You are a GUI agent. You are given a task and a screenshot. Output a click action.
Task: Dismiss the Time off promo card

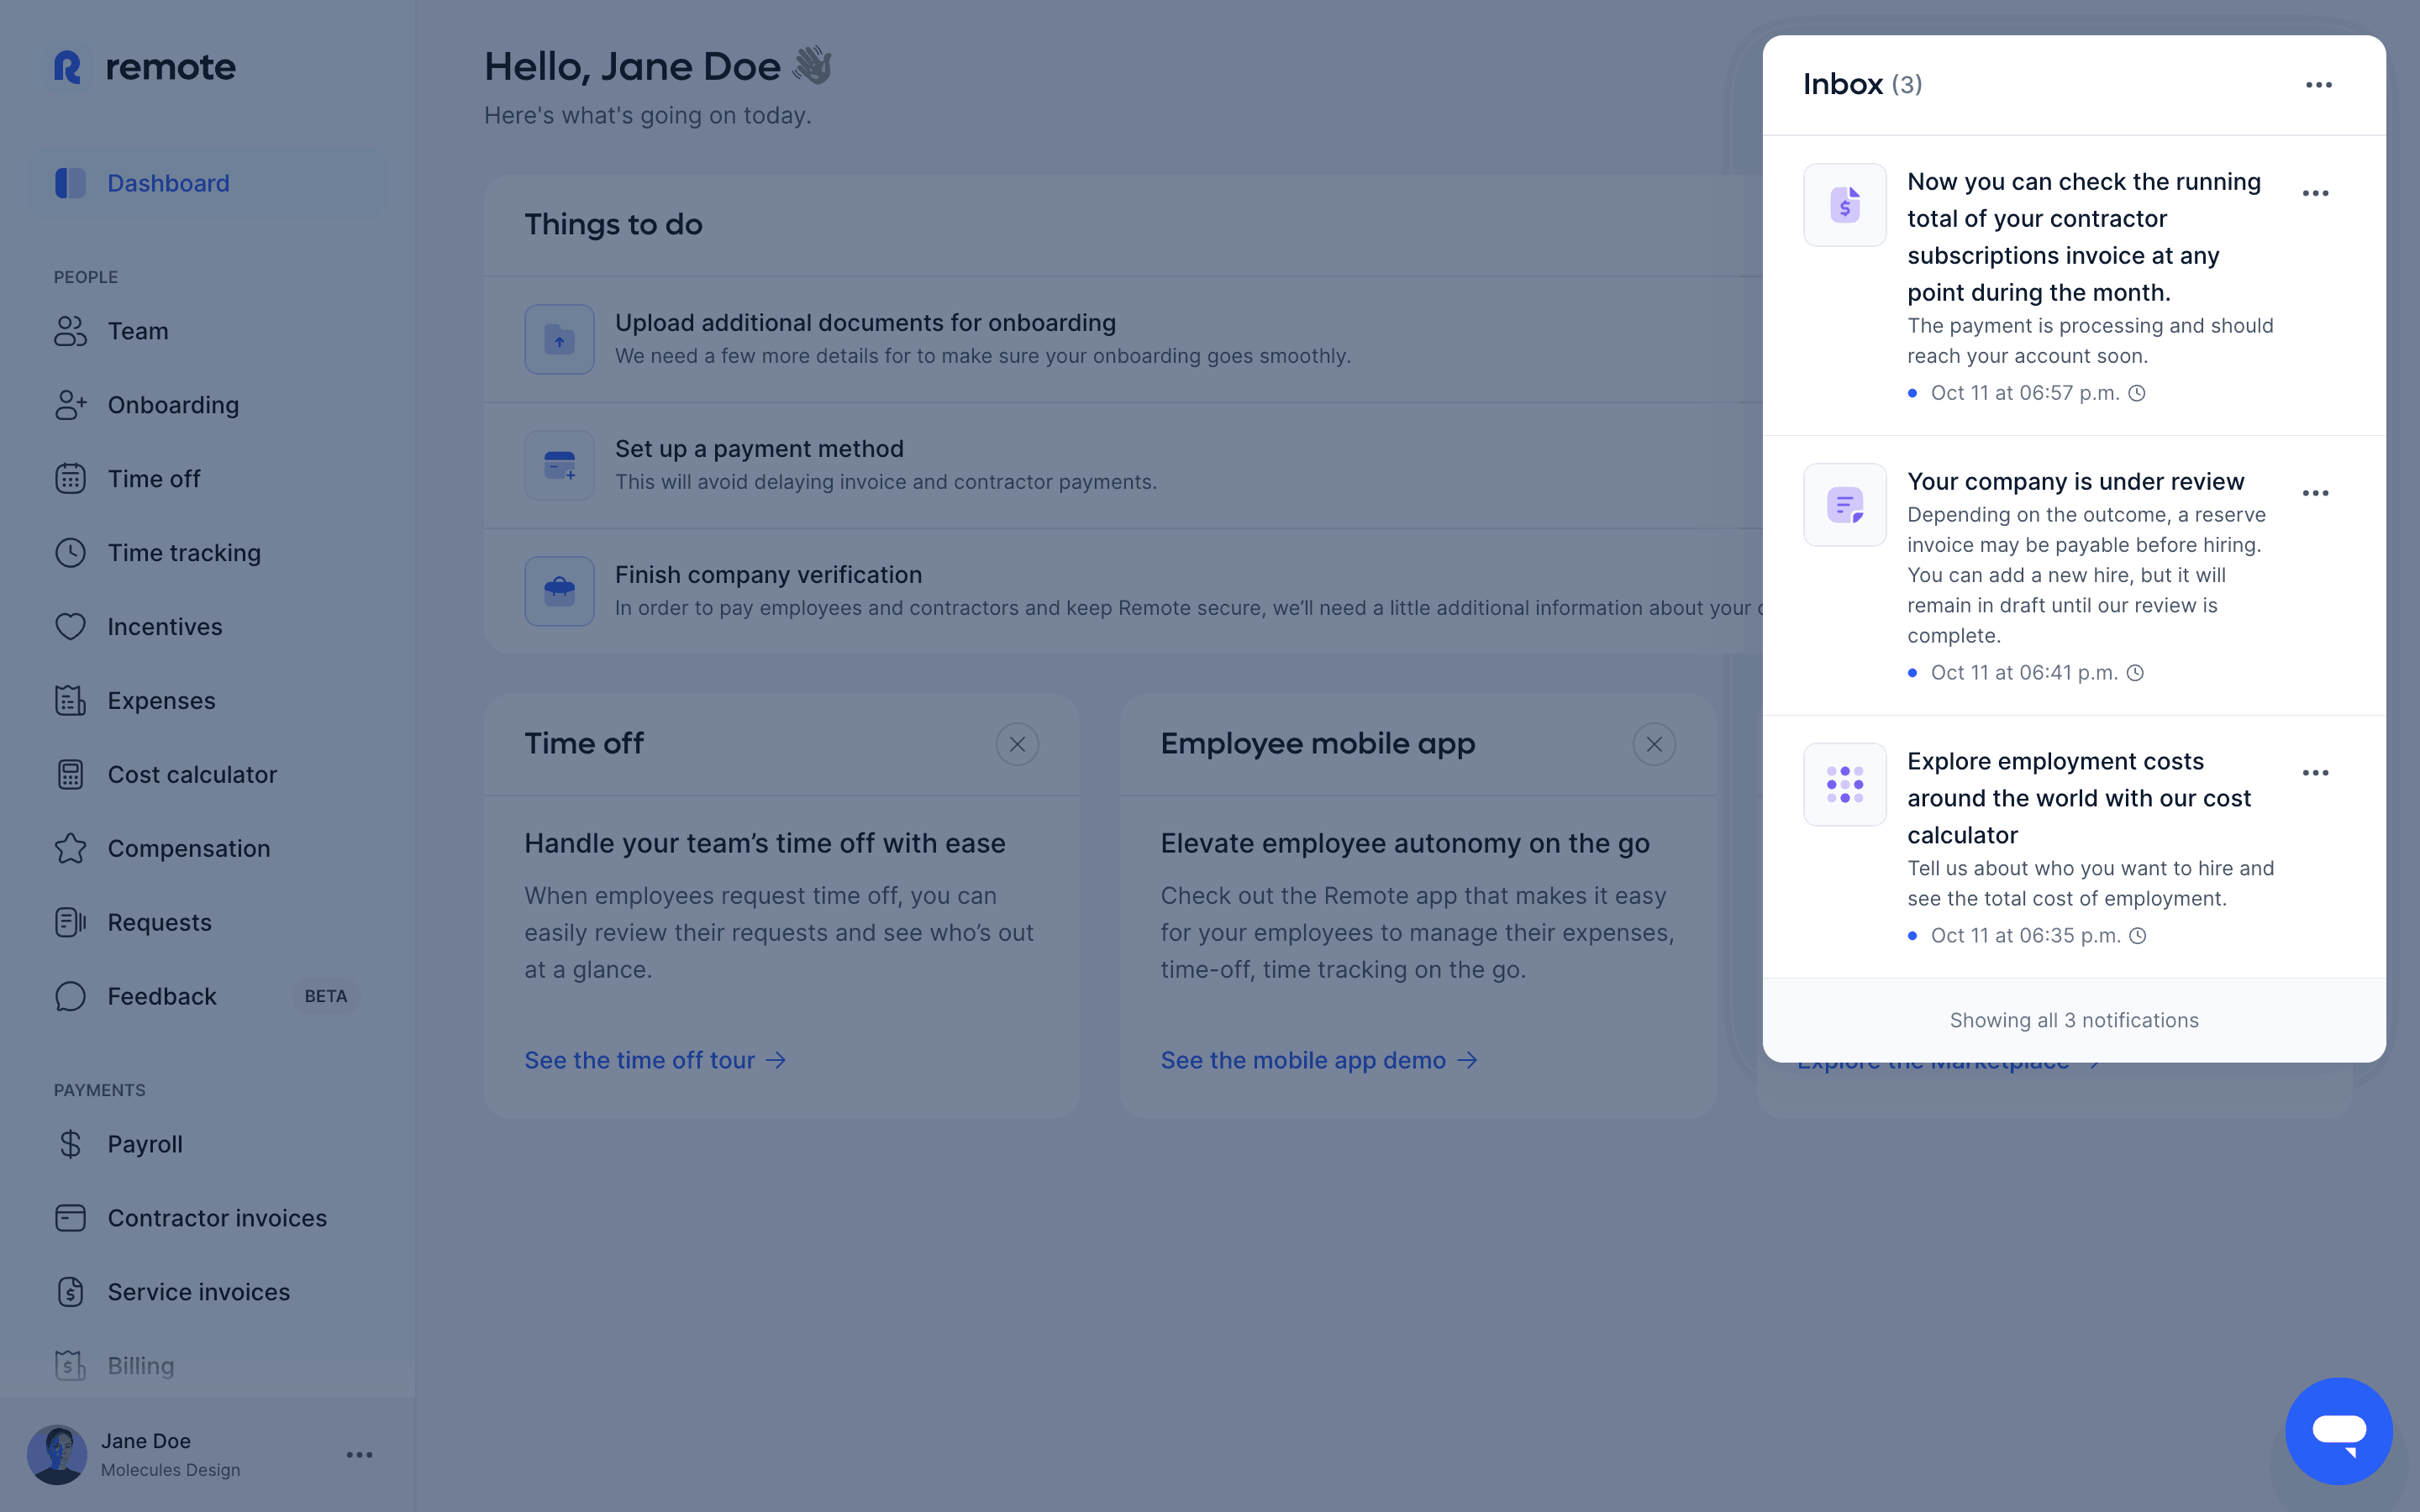tap(1017, 743)
